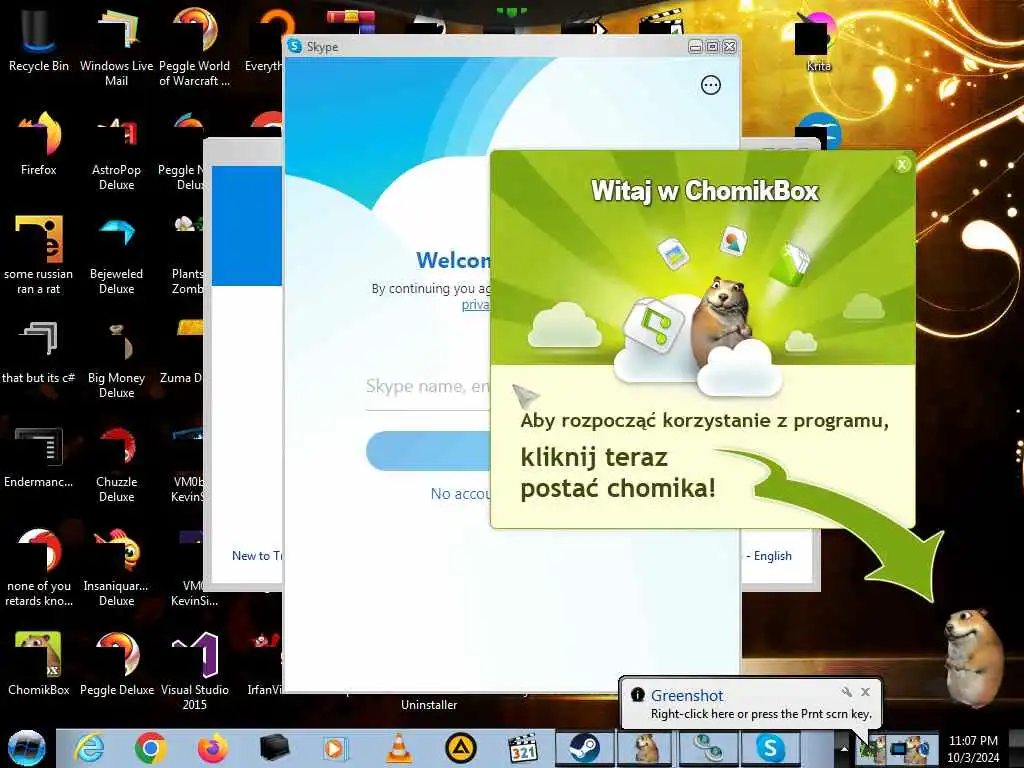Click the Greenshot notification title
This screenshot has width=1024, height=768.
[x=687, y=696]
